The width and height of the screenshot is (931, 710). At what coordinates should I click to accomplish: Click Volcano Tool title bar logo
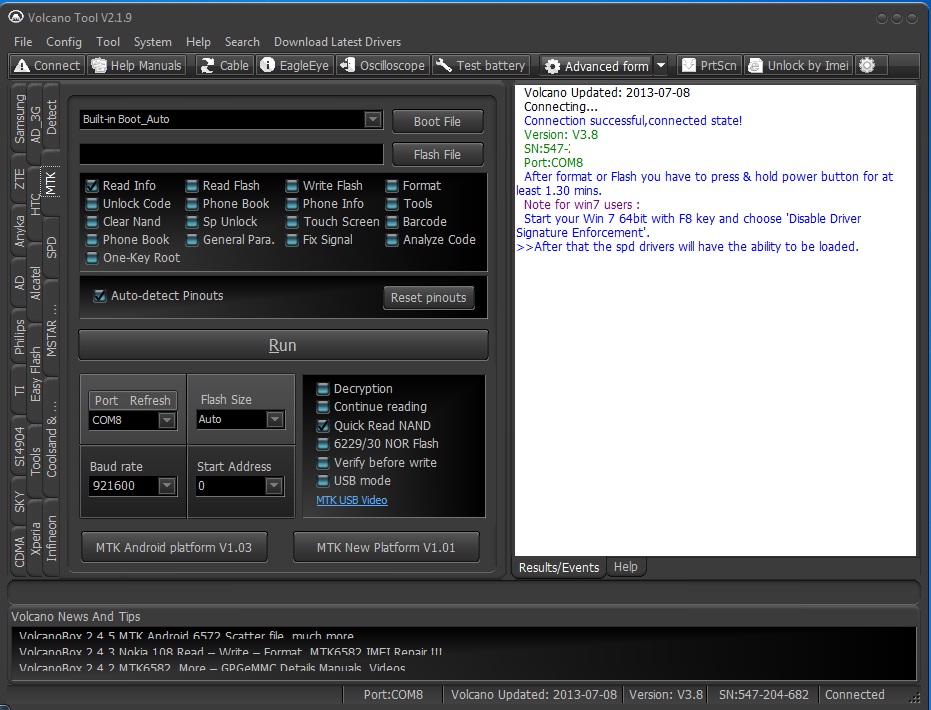tap(16, 17)
